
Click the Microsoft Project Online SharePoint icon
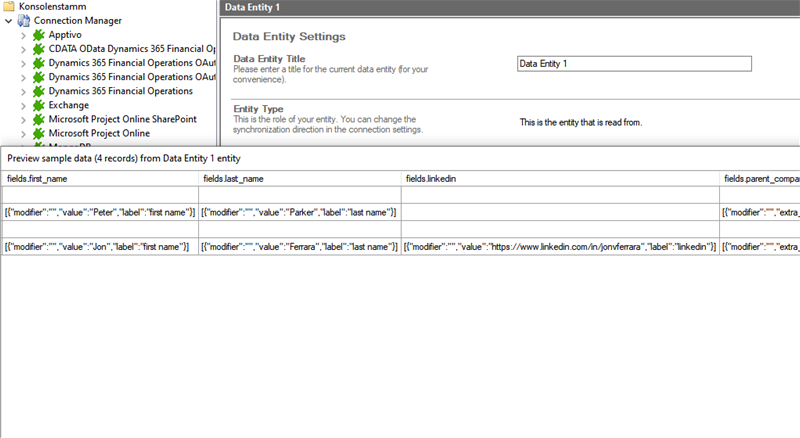[x=39, y=119]
